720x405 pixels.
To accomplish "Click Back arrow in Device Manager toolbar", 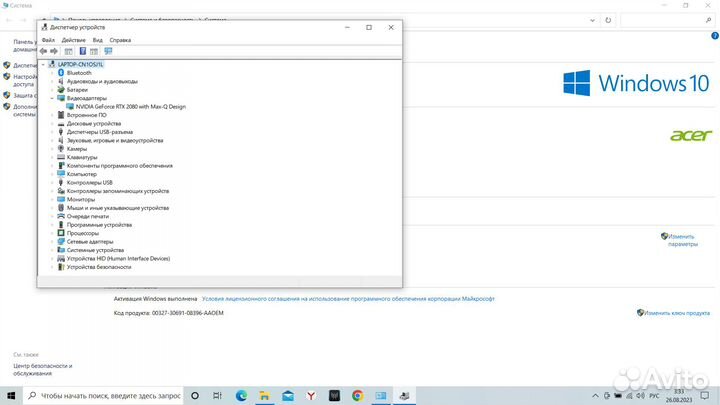I will 43,51.
